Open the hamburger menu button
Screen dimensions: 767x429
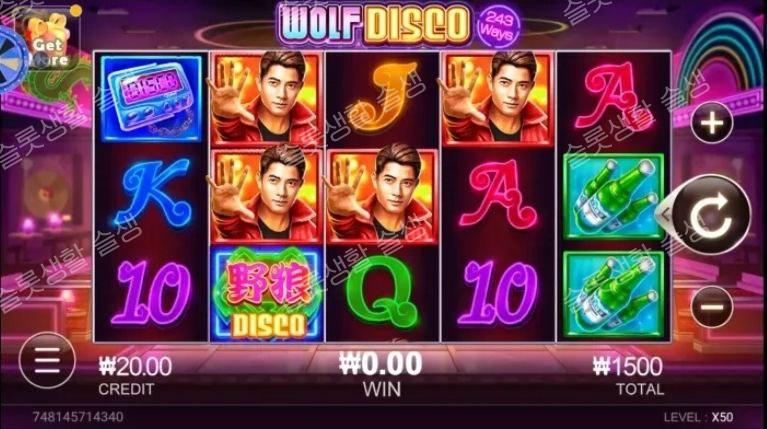47,361
